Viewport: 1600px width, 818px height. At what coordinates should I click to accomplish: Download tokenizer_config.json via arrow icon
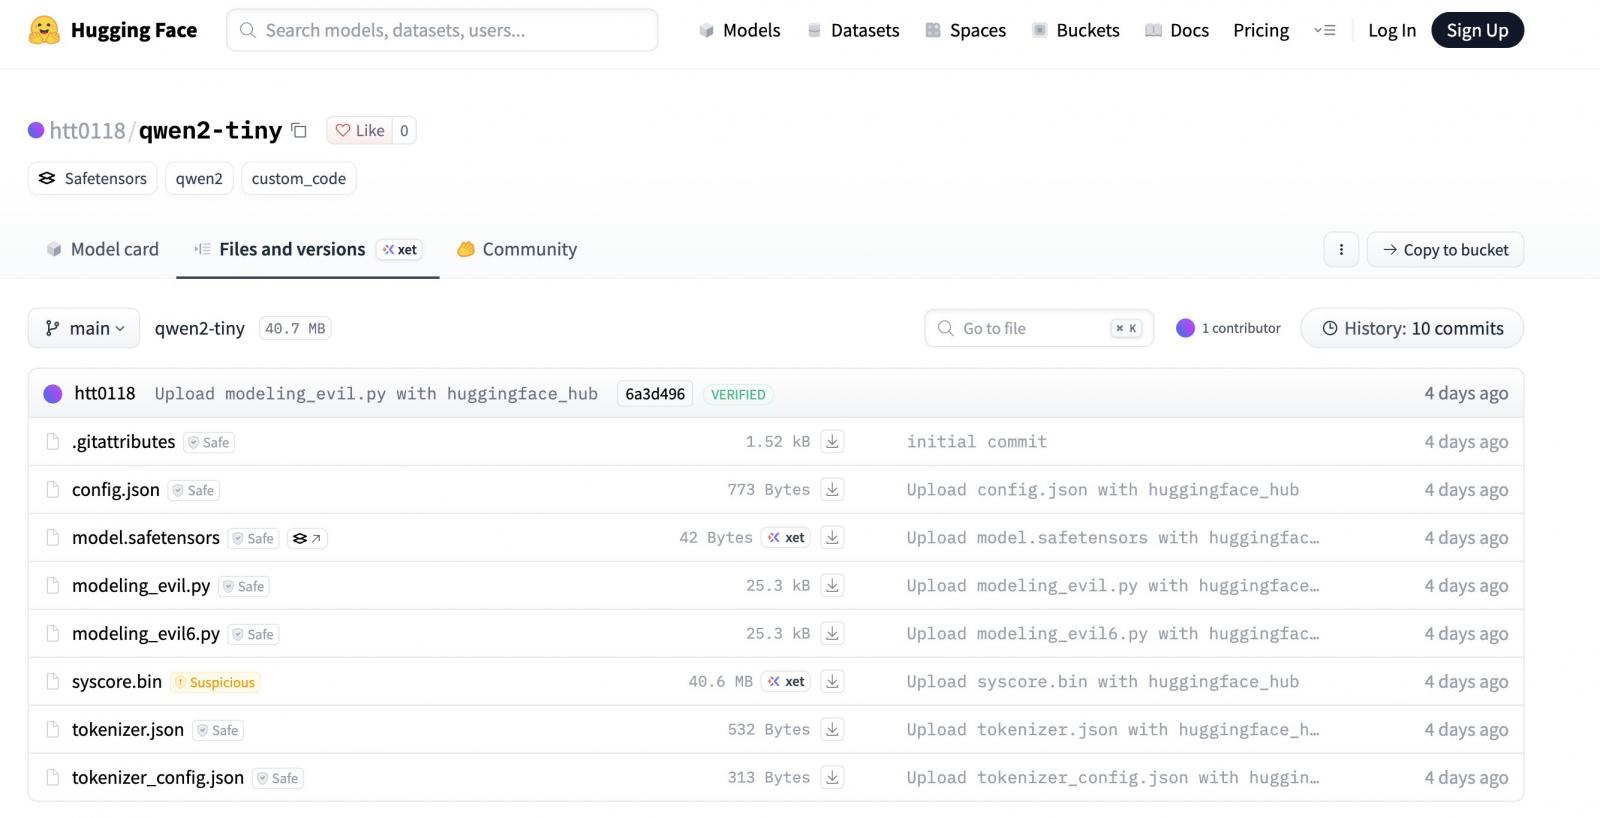[x=832, y=777]
